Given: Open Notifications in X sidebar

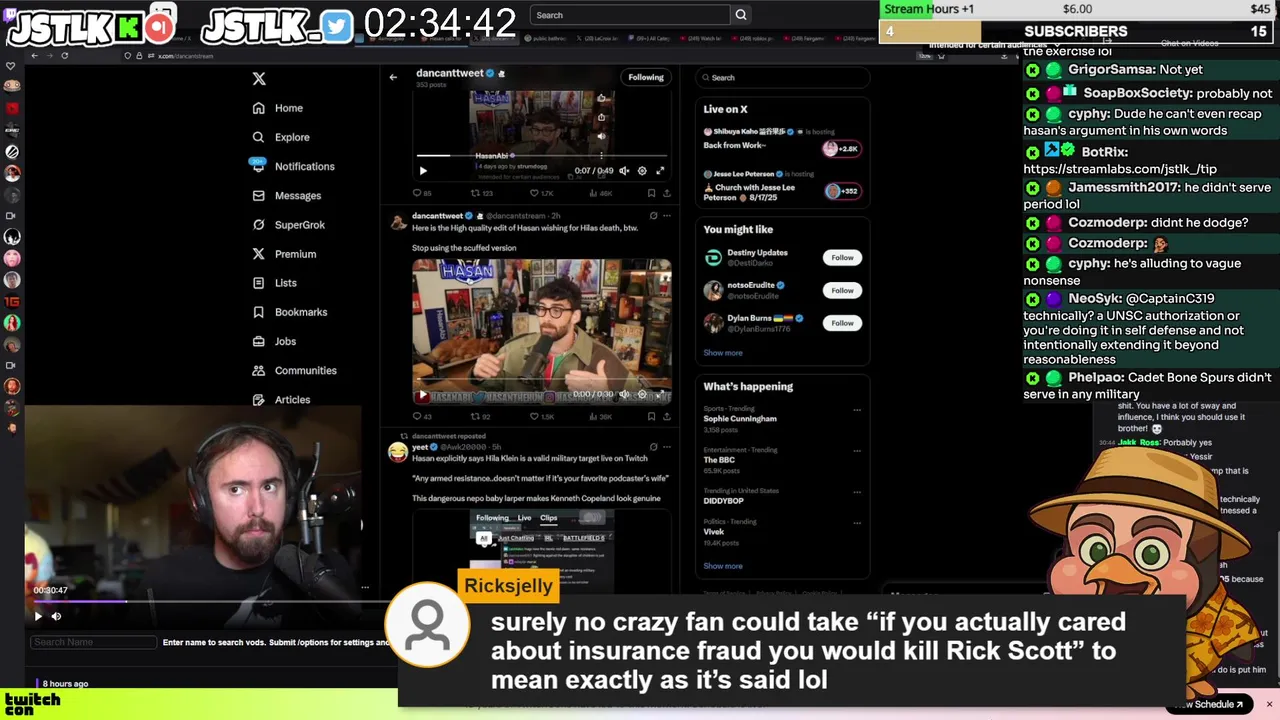Looking at the screenshot, I should point(293,166).
